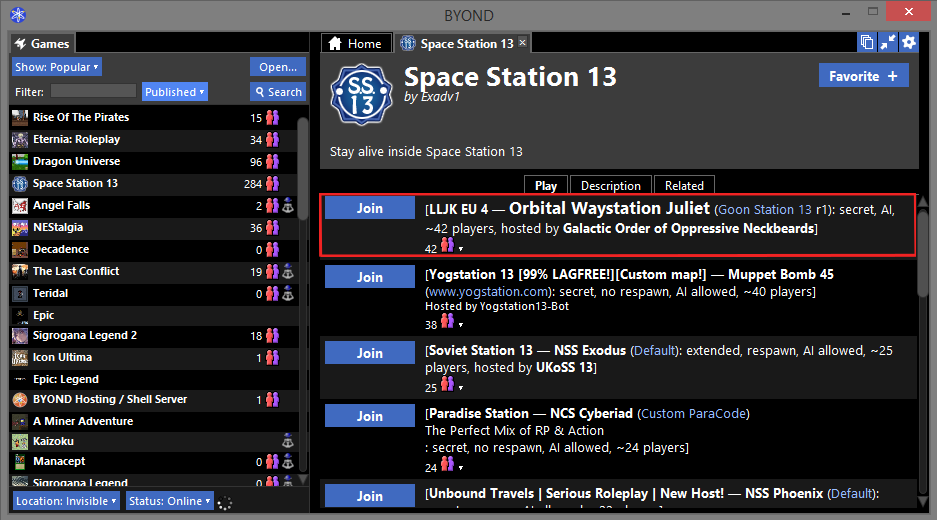
Task: Open Location: Invisible dropdown
Action: pos(66,501)
